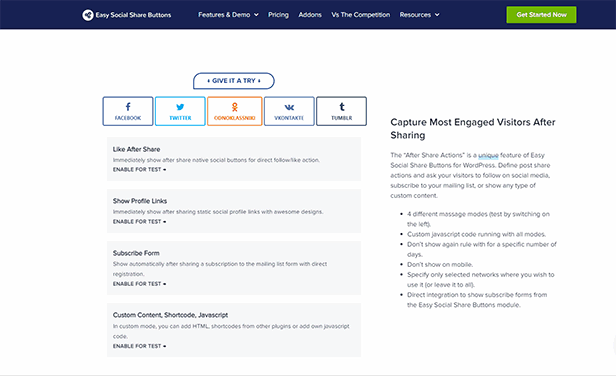
Task: Expand the Resources dropdown menu
Action: tap(419, 15)
